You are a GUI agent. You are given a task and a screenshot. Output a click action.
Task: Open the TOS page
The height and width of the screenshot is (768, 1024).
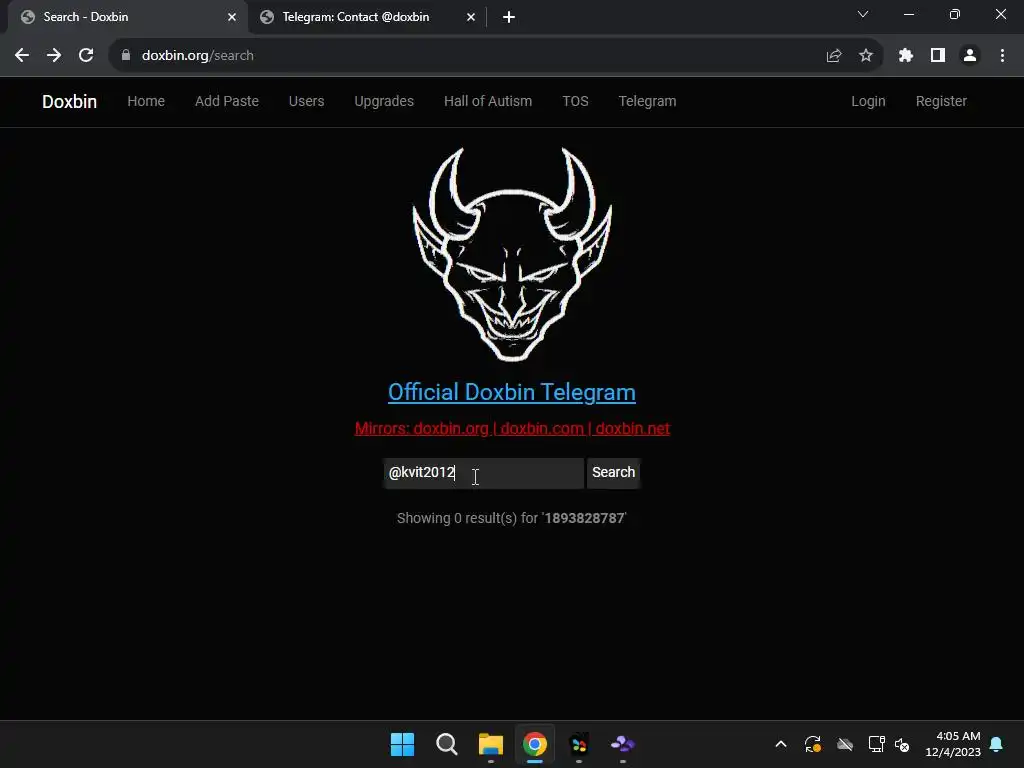575,101
